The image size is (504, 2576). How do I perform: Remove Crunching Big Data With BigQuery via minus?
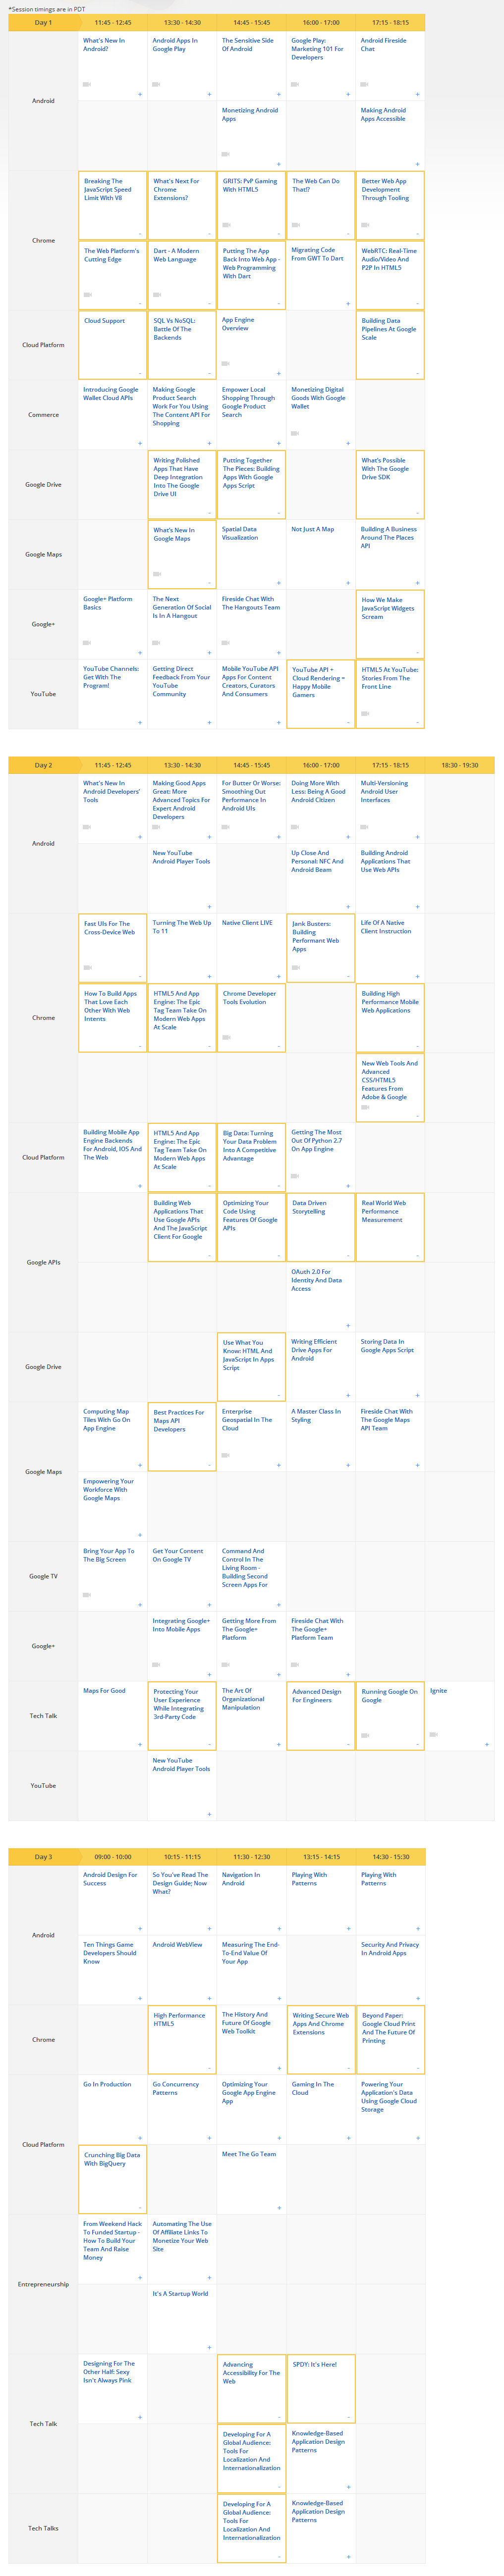tap(139, 2208)
